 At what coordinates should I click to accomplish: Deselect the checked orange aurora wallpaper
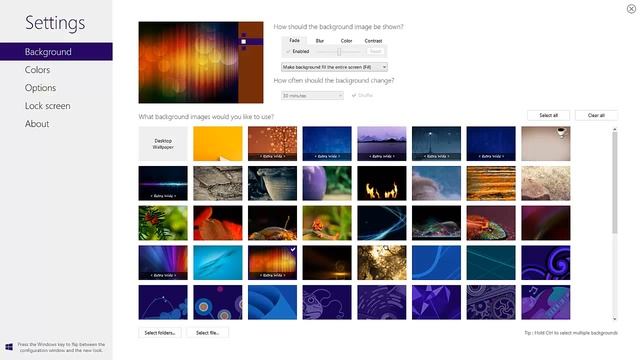click(x=272, y=262)
